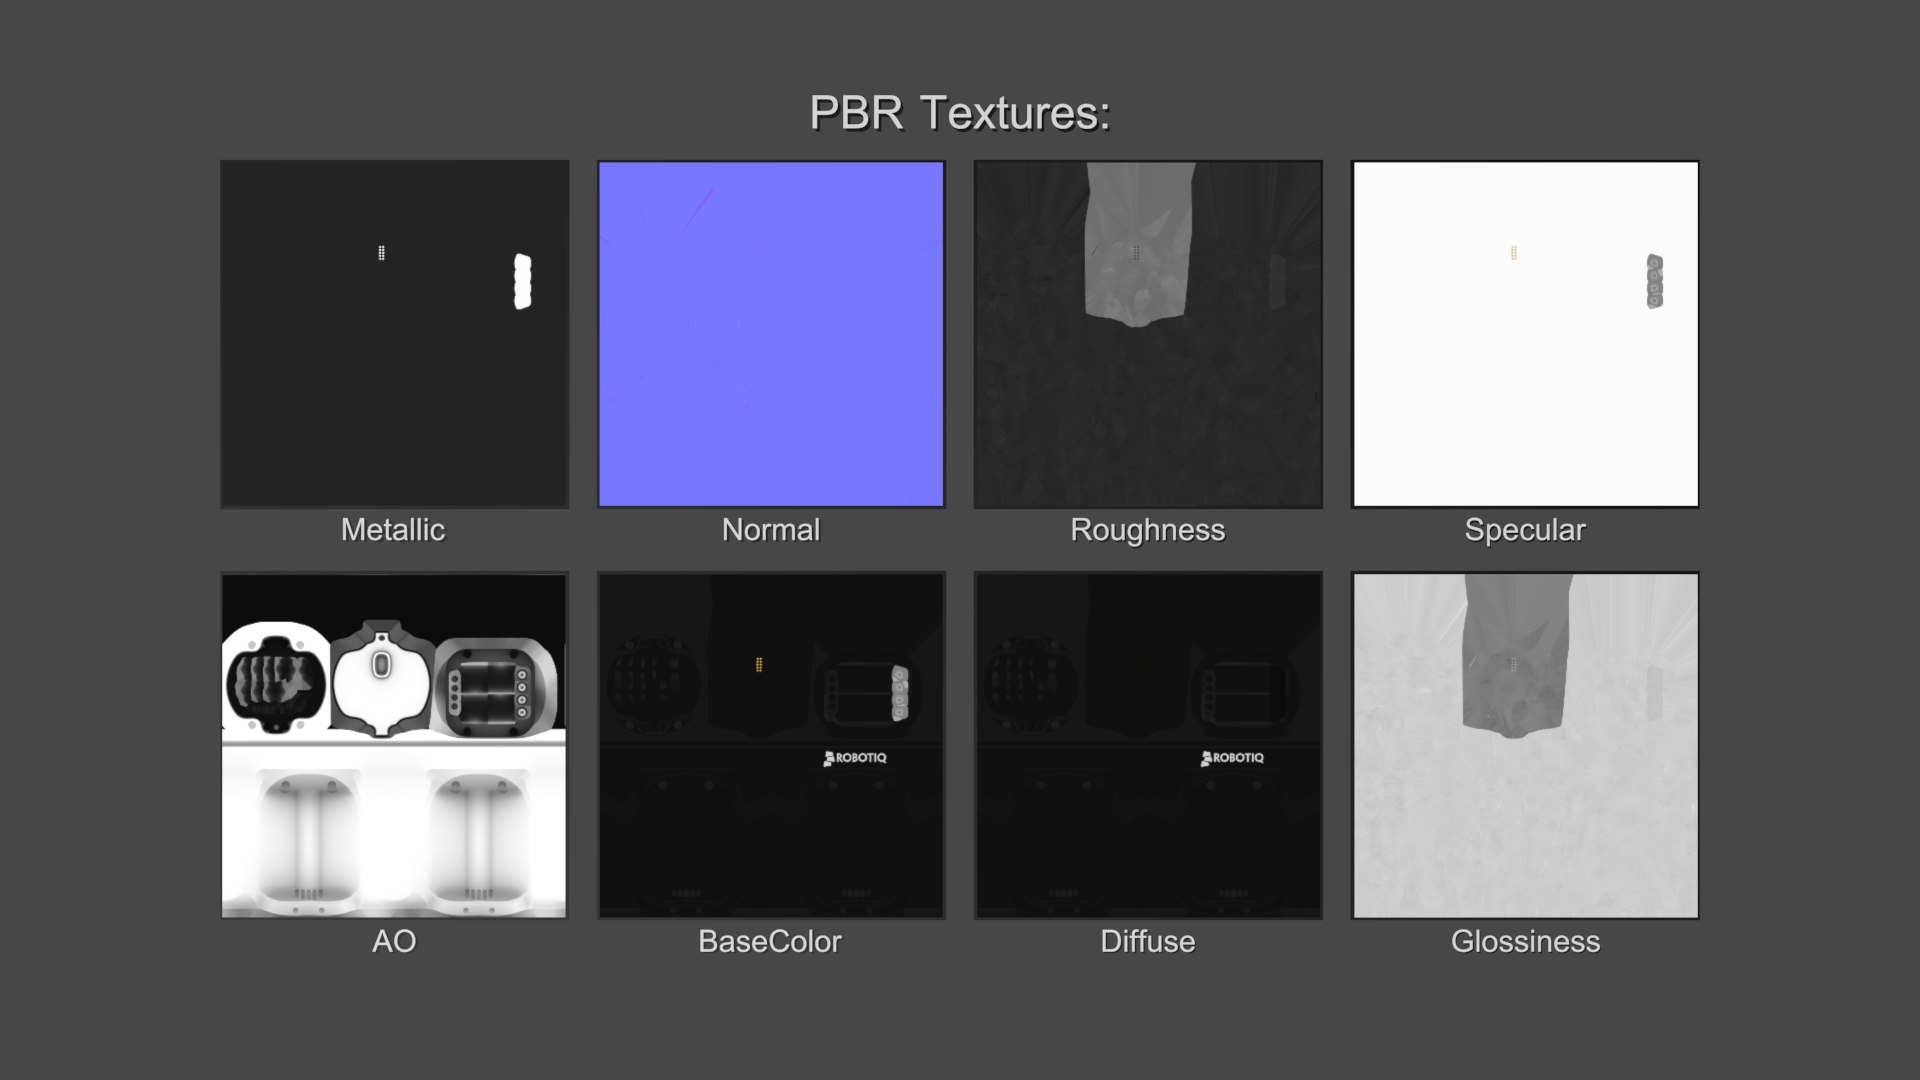This screenshot has height=1080, width=1920.
Task: Click the Metallic label text
Action: 393,530
